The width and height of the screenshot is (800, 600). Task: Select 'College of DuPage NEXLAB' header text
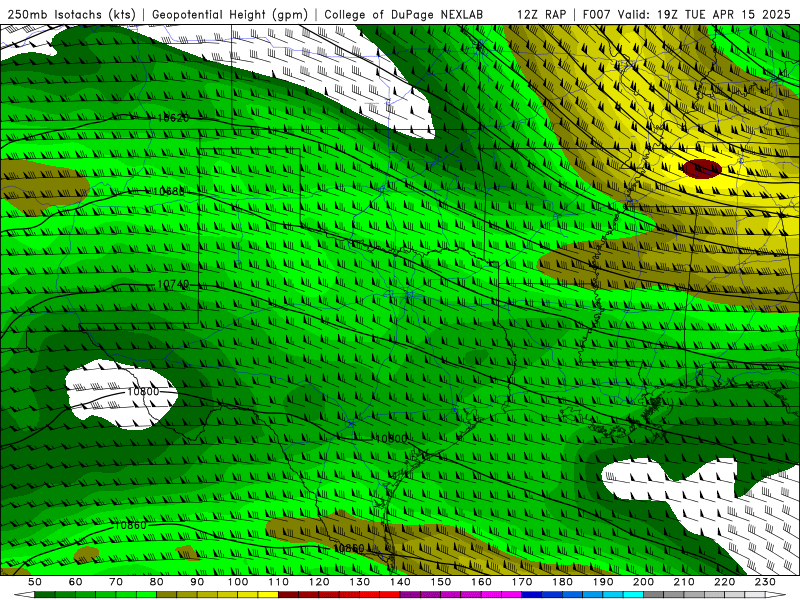click(x=403, y=14)
